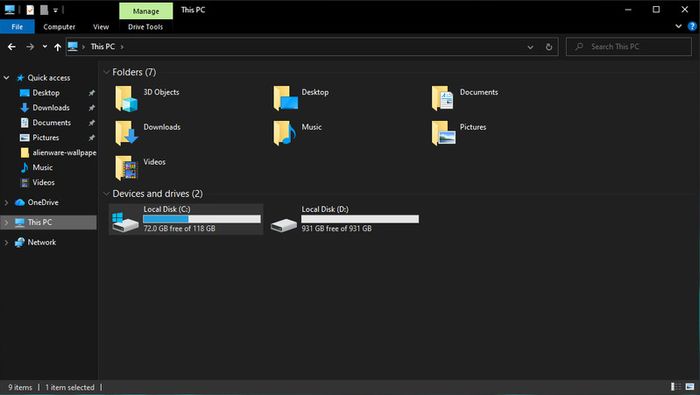This screenshot has height=395, width=700.
Task: Open Documents in Quick access sidebar
Action: click(x=51, y=122)
